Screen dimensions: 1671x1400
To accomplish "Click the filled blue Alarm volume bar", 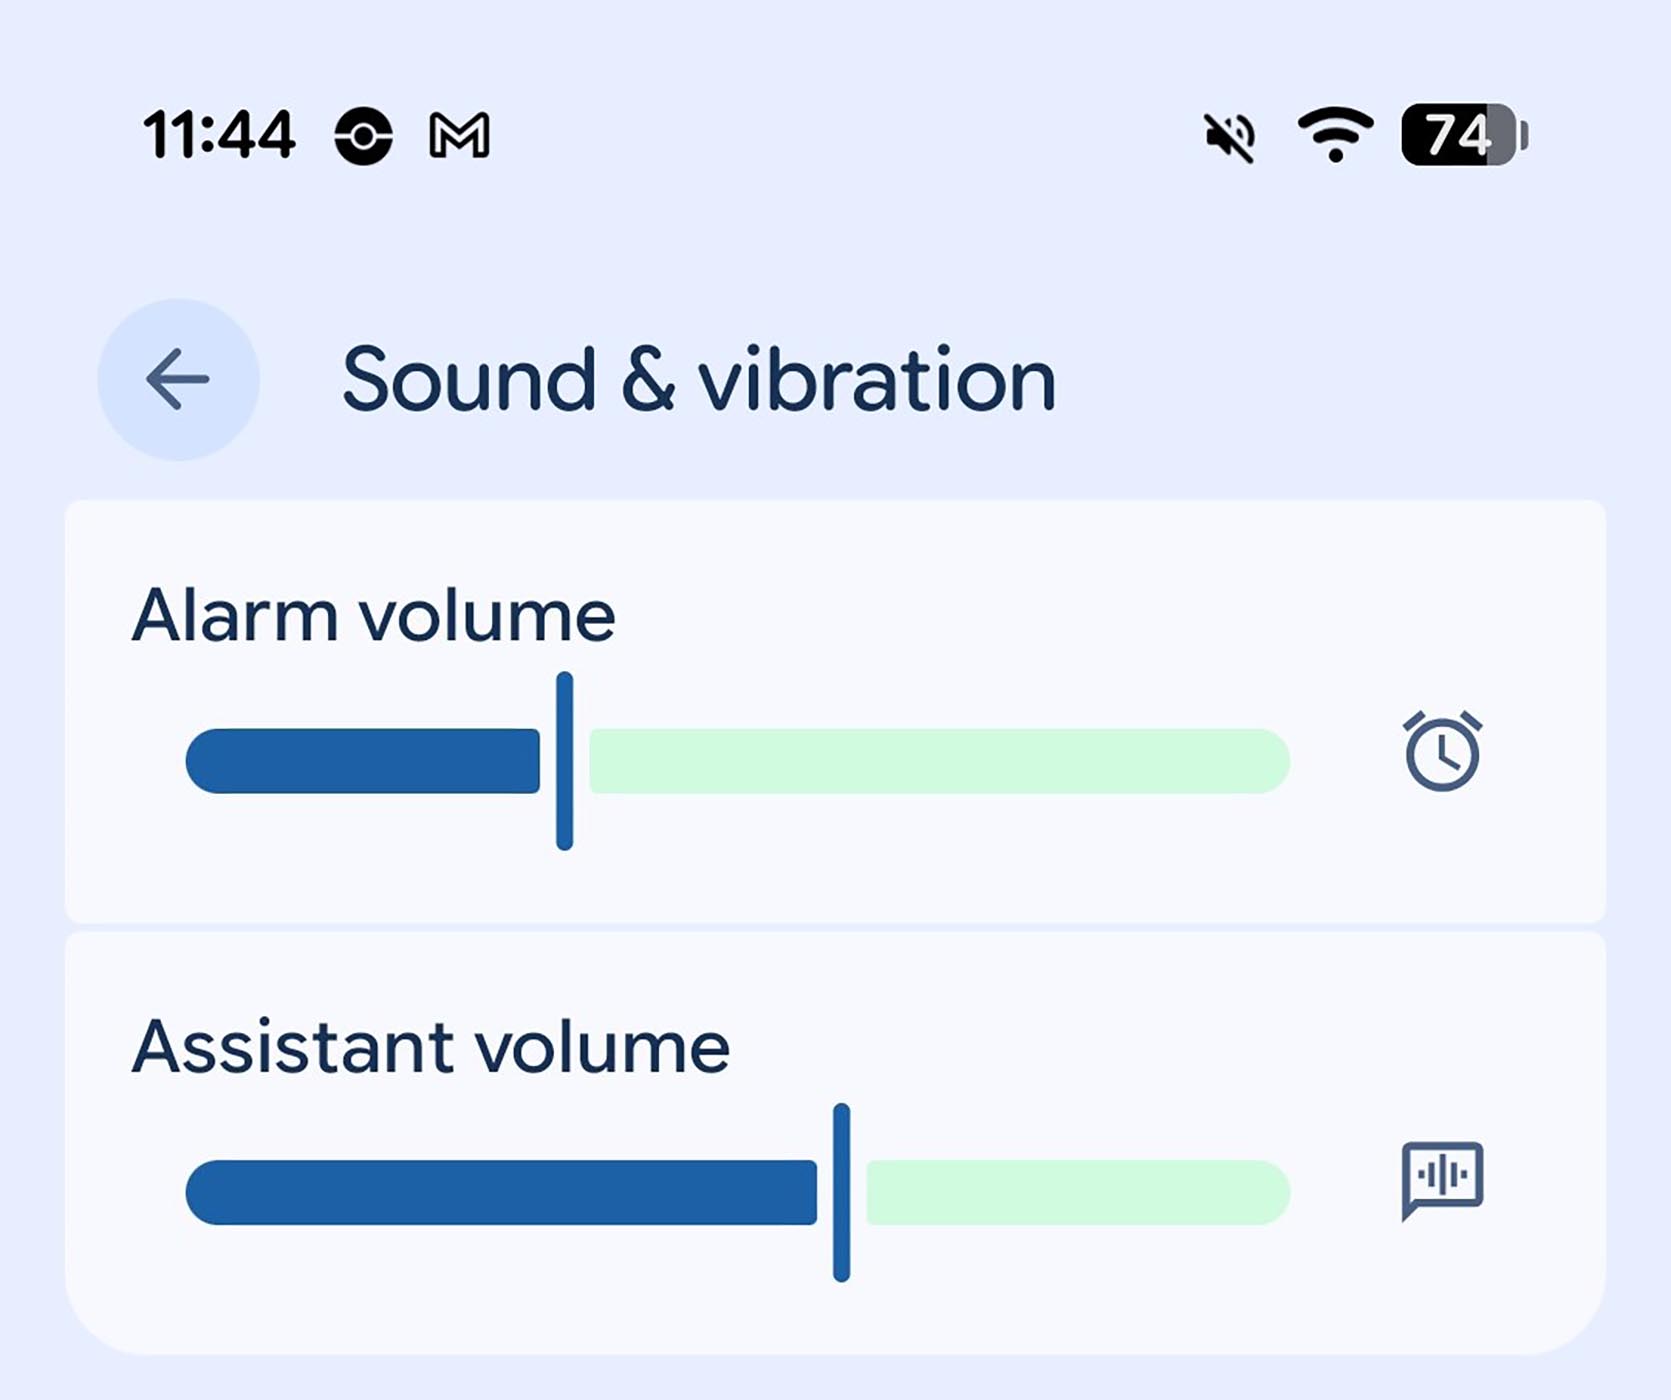I will 362,761.
